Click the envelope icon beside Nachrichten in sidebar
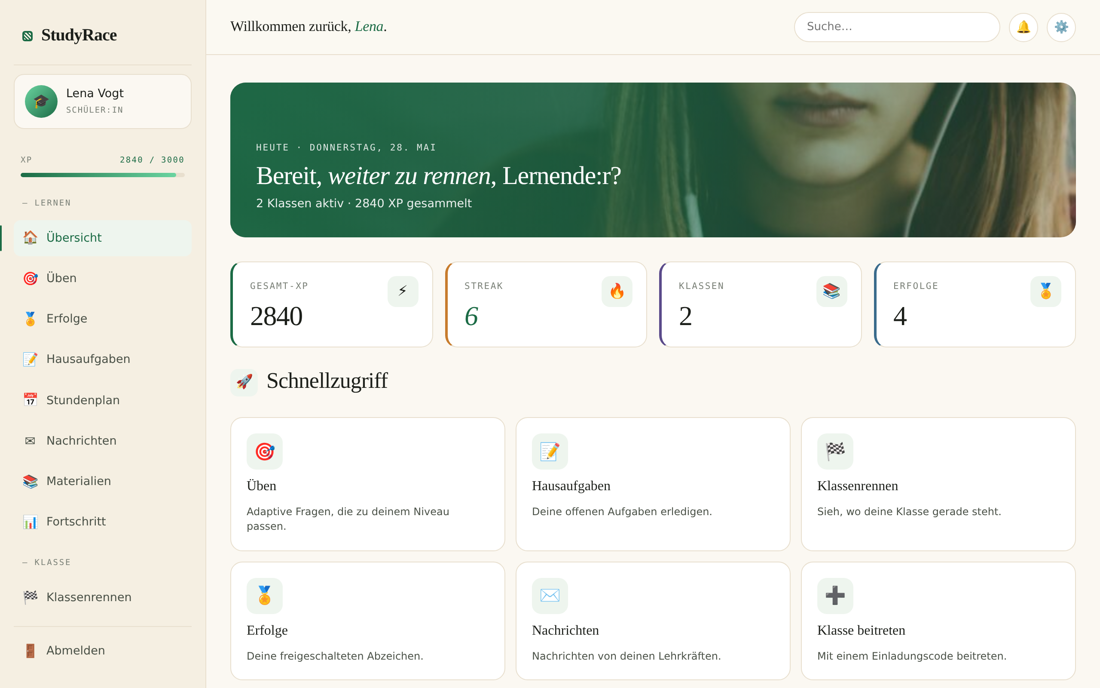Viewport: 1100px width, 688px height. (x=30, y=440)
